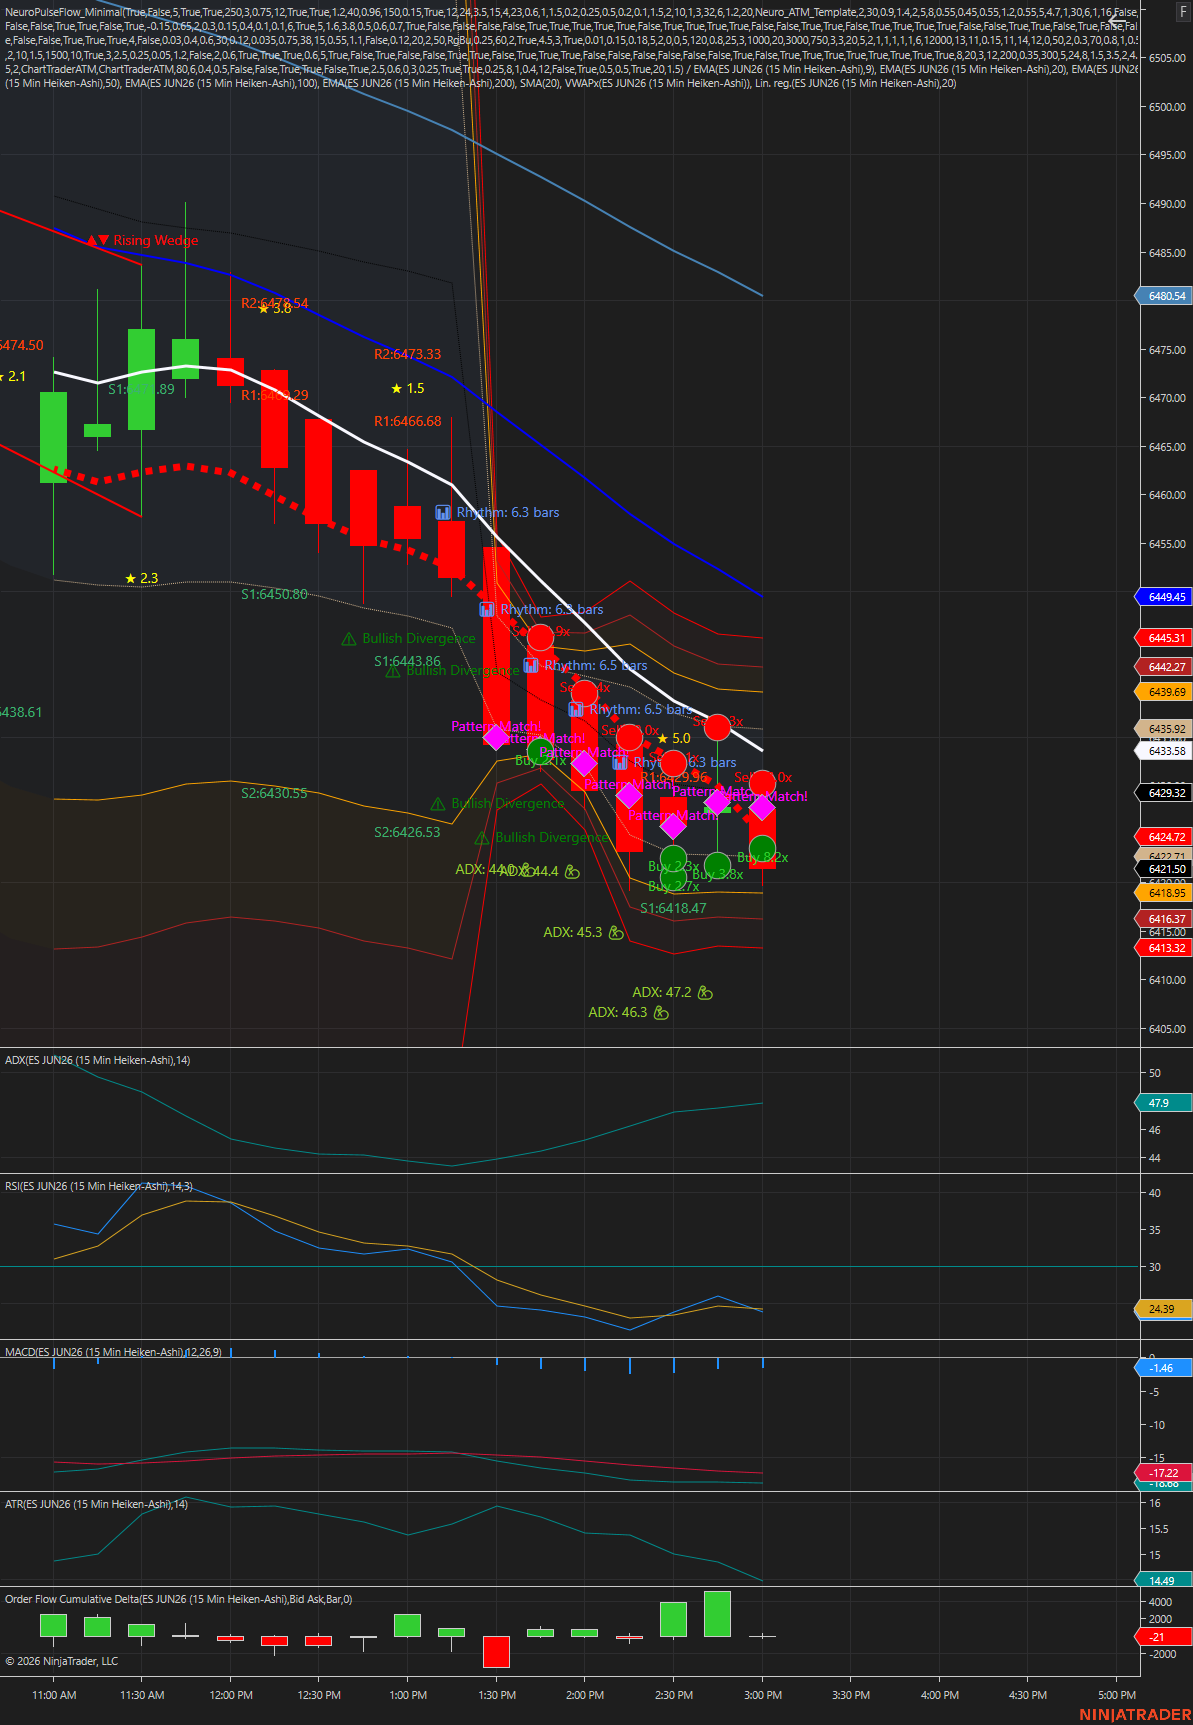Click the chart icon beside Rhythm: 6.5 bars
Image resolution: width=1193 pixels, height=1725 pixels.
(531, 665)
